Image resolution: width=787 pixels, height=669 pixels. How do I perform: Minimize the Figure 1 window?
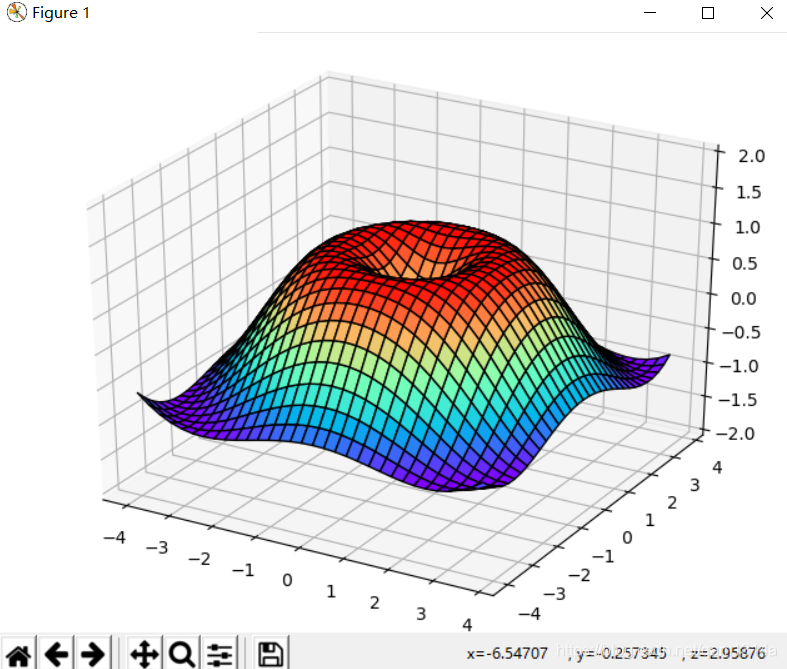tap(650, 13)
